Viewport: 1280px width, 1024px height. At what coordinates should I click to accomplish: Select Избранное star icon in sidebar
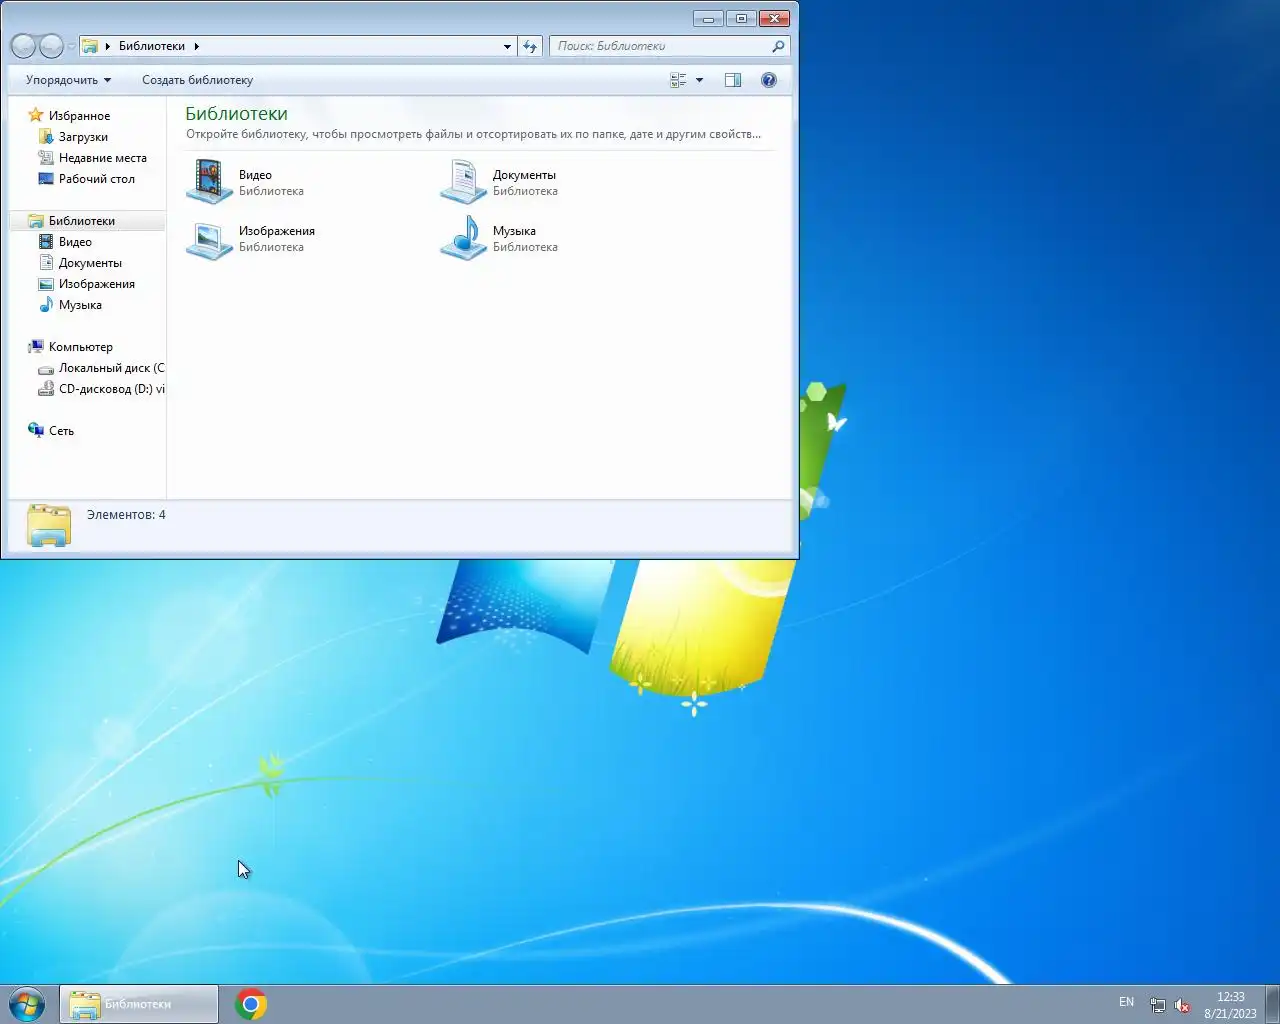[36, 115]
